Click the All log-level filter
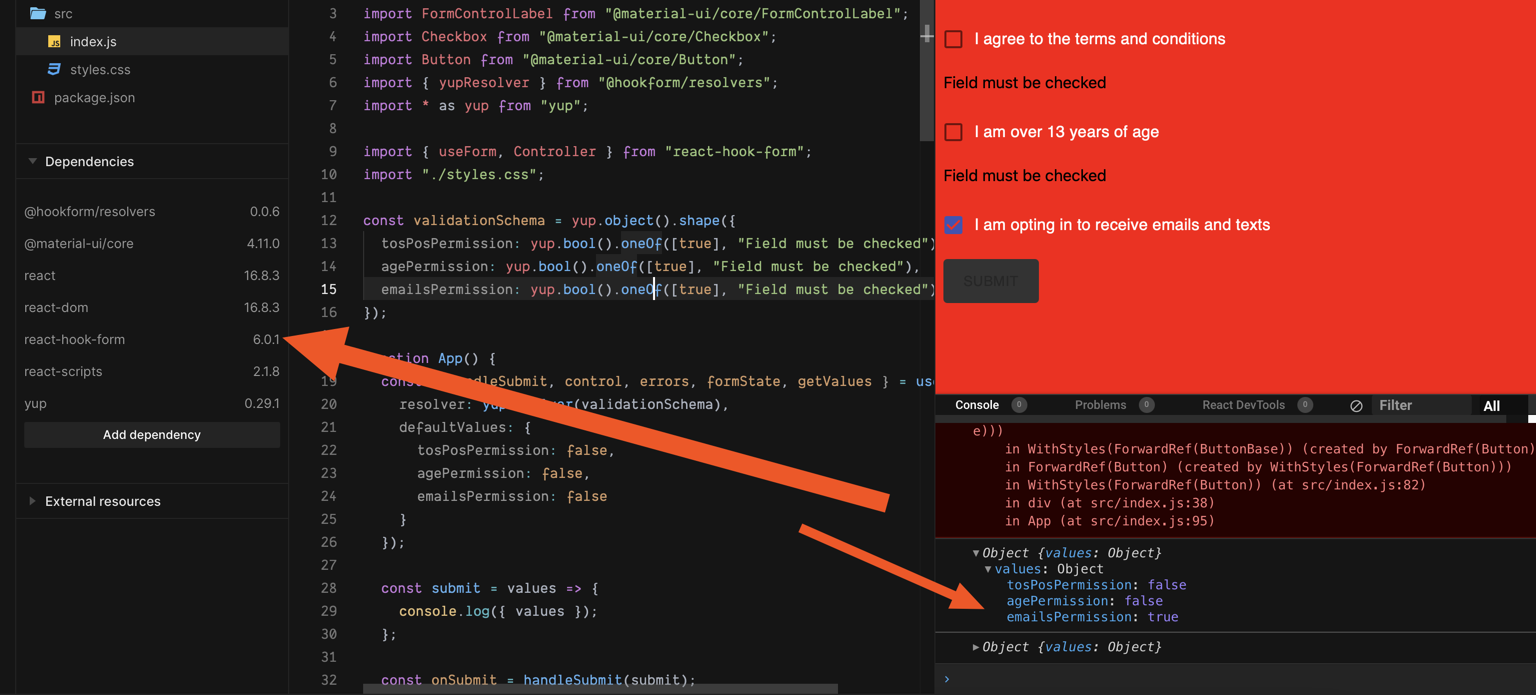Screen dimensions: 1536x695 (x=1491, y=405)
